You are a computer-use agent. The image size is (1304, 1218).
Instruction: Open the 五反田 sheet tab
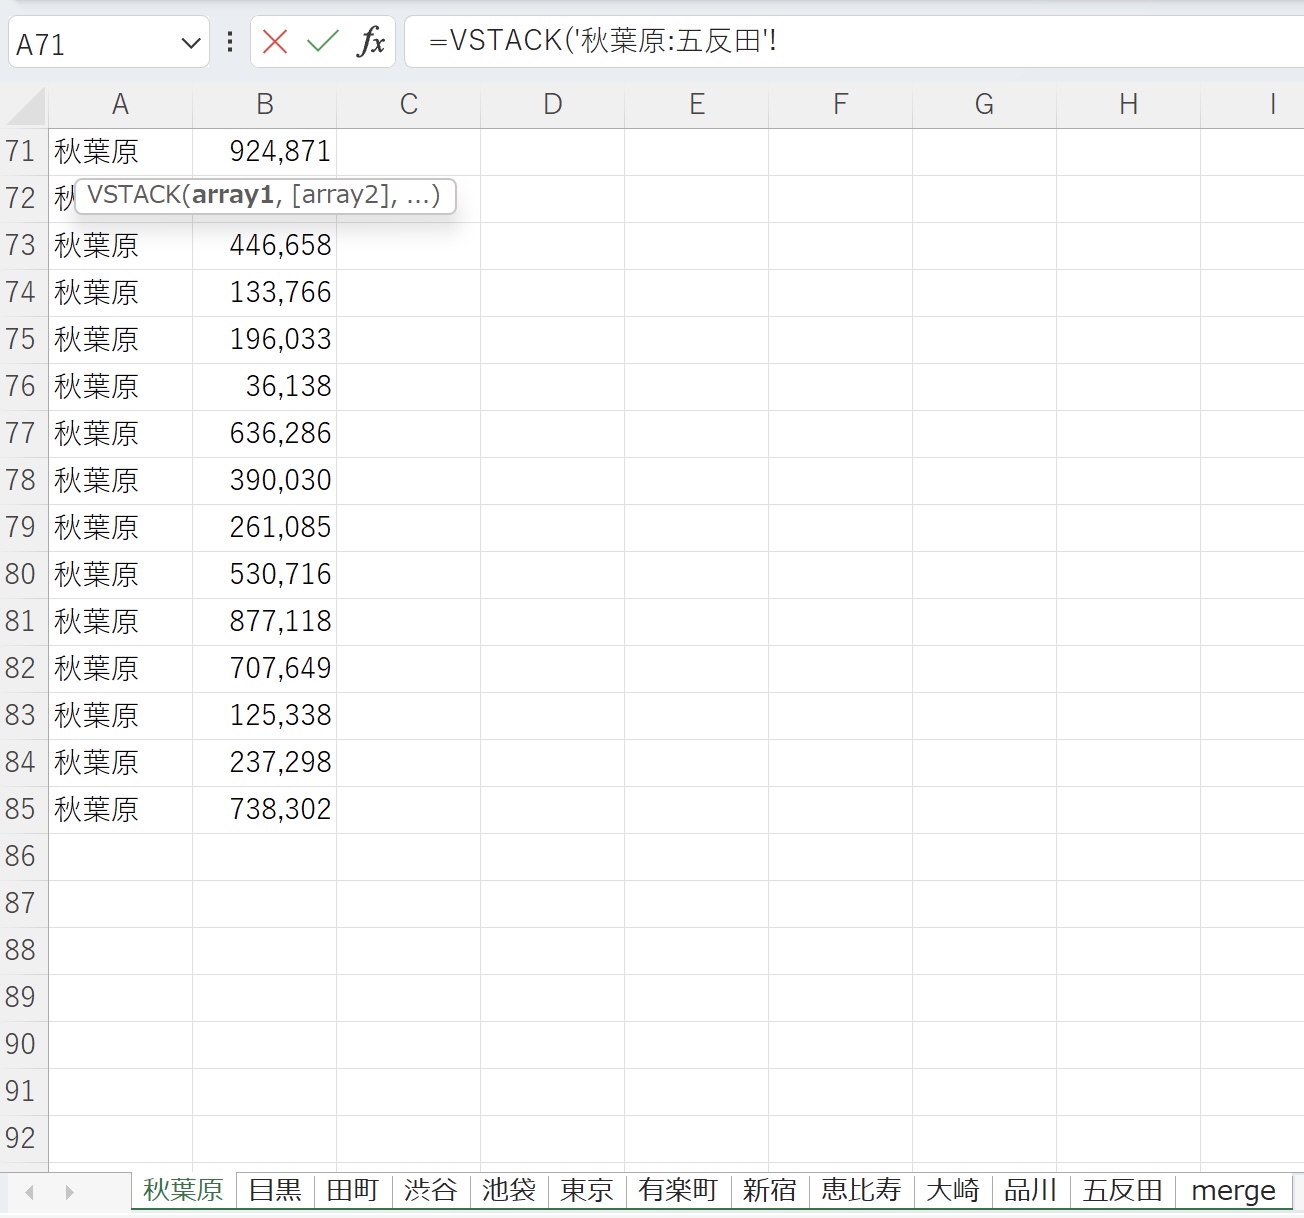pyautogui.click(x=1121, y=1190)
